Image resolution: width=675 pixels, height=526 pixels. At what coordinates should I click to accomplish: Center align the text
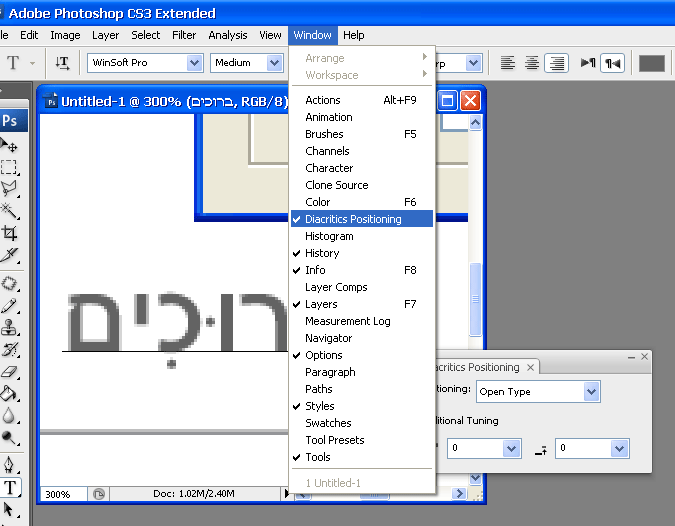point(532,63)
